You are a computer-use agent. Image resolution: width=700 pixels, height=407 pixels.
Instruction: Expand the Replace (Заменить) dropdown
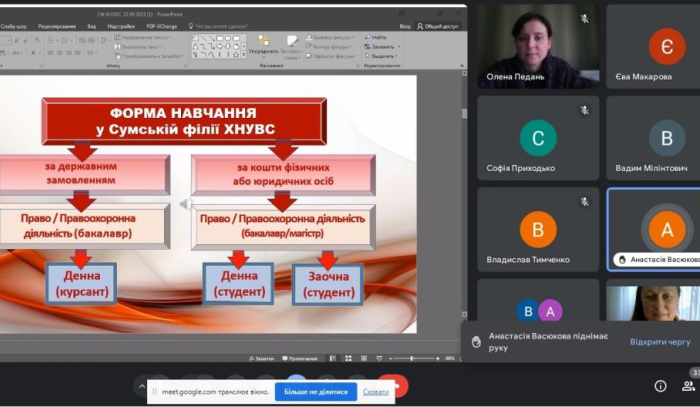click(397, 46)
